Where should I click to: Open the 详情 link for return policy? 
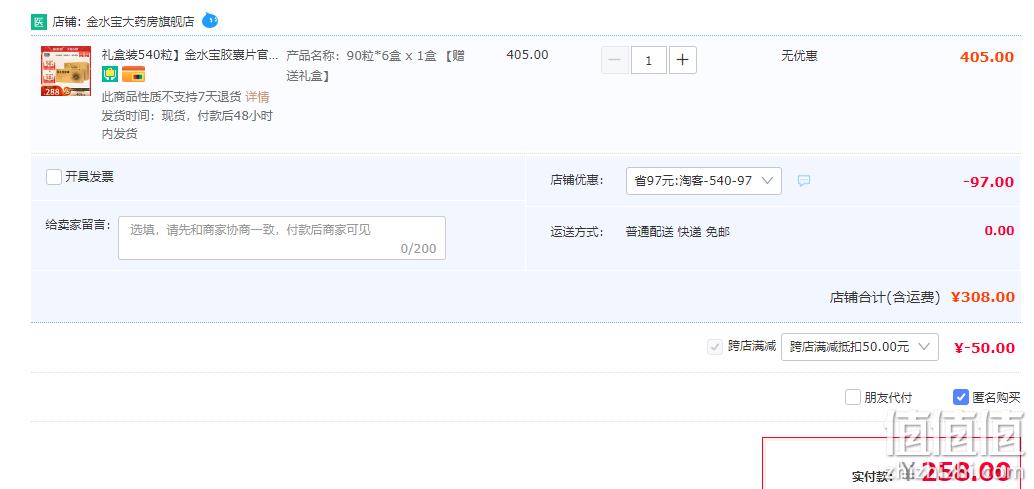(x=257, y=97)
